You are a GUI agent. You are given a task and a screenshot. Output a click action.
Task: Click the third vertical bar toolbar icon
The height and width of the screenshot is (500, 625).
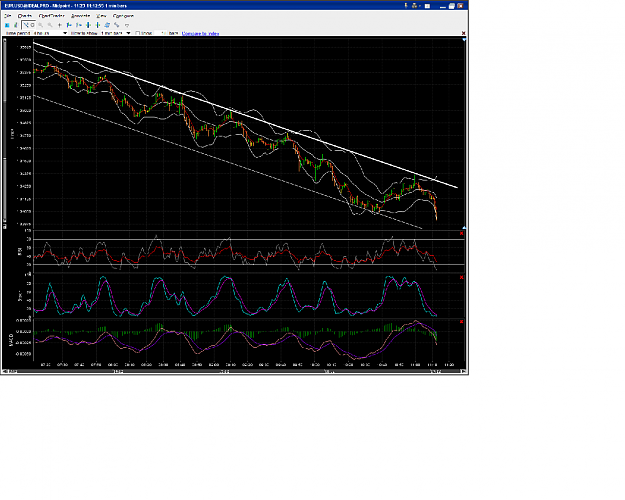[88, 25]
